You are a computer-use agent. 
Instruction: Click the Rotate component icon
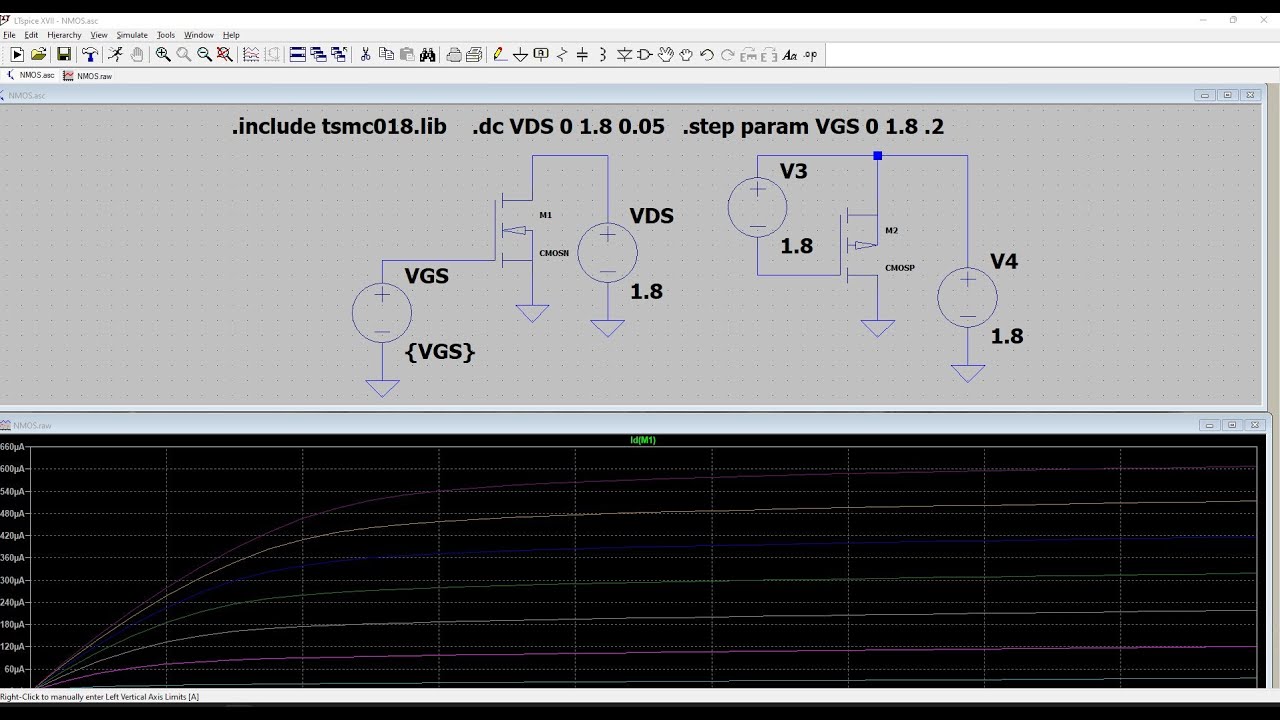[x=749, y=55]
